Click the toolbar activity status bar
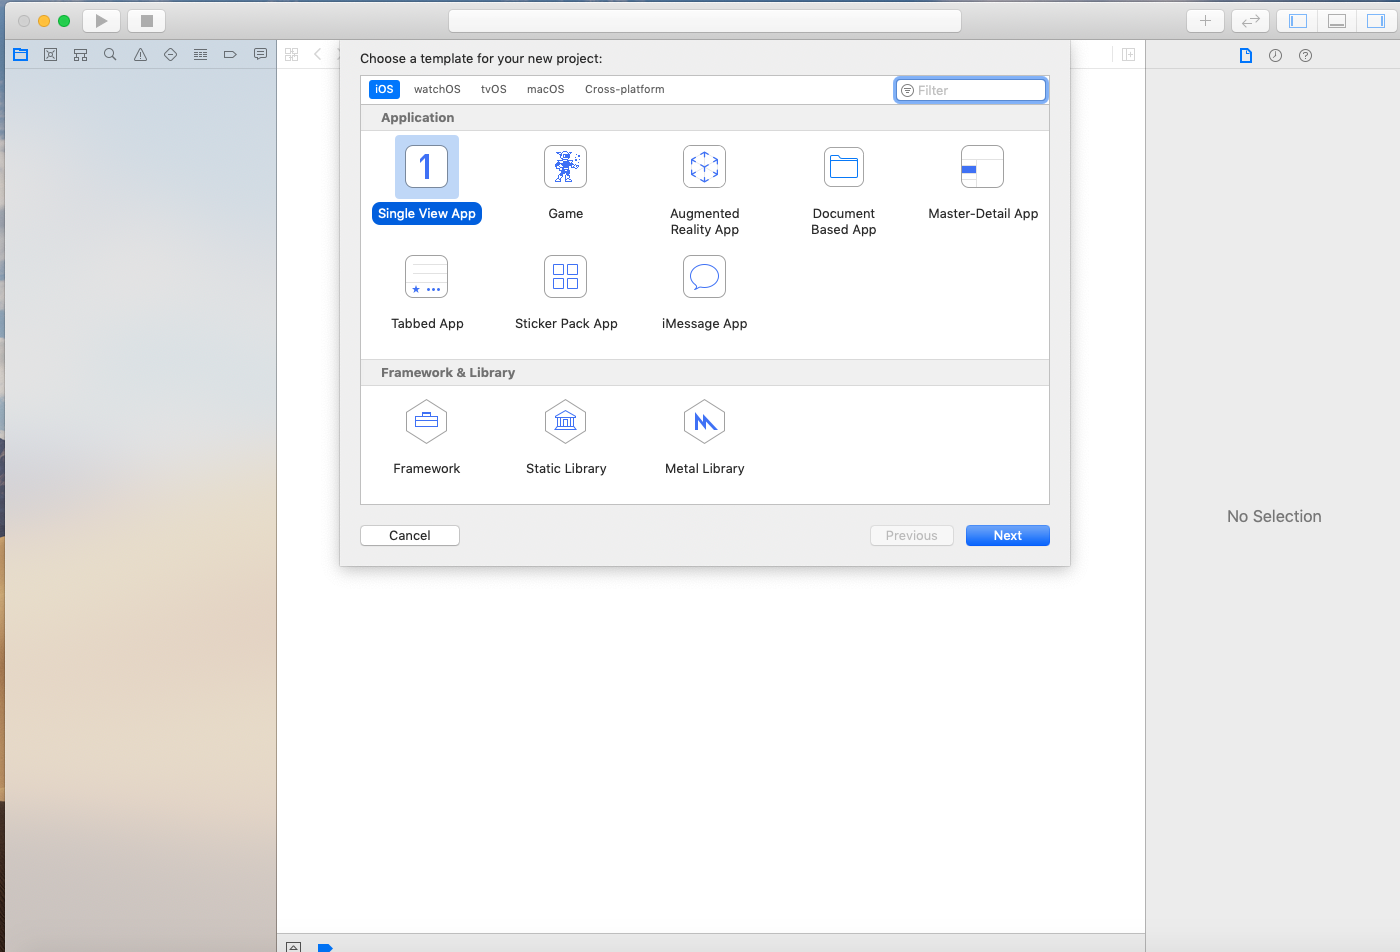Image resolution: width=1400 pixels, height=952 pixels. pyautogui.click(x=705, y=21)
